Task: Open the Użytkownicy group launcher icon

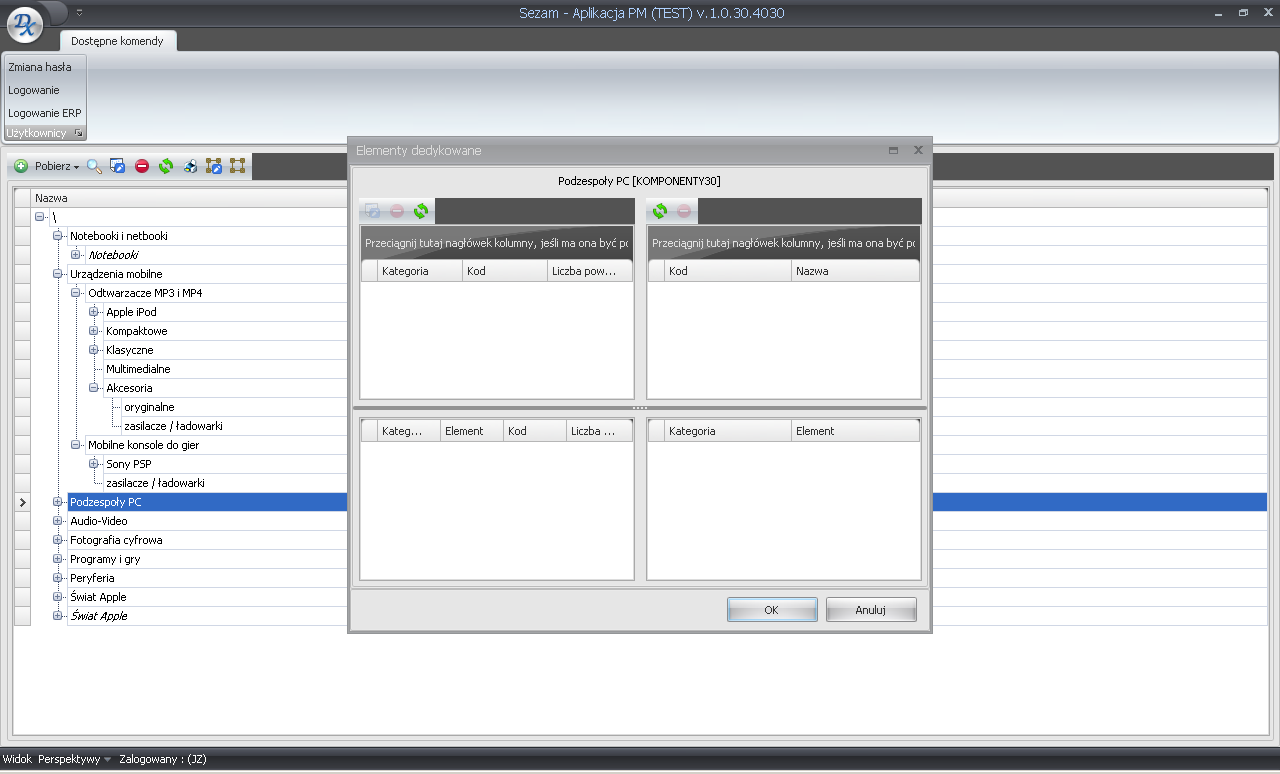Action: (78, 133)
